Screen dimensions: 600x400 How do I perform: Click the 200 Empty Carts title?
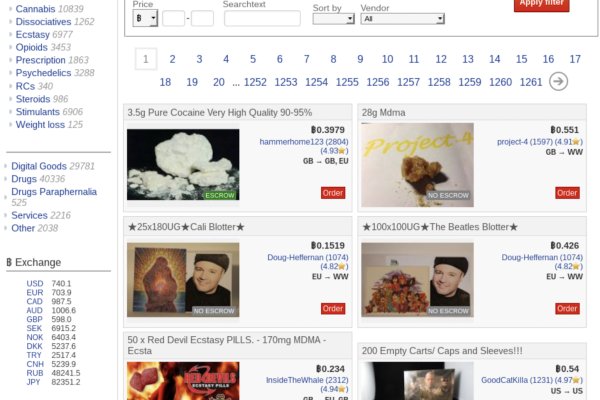442,351
